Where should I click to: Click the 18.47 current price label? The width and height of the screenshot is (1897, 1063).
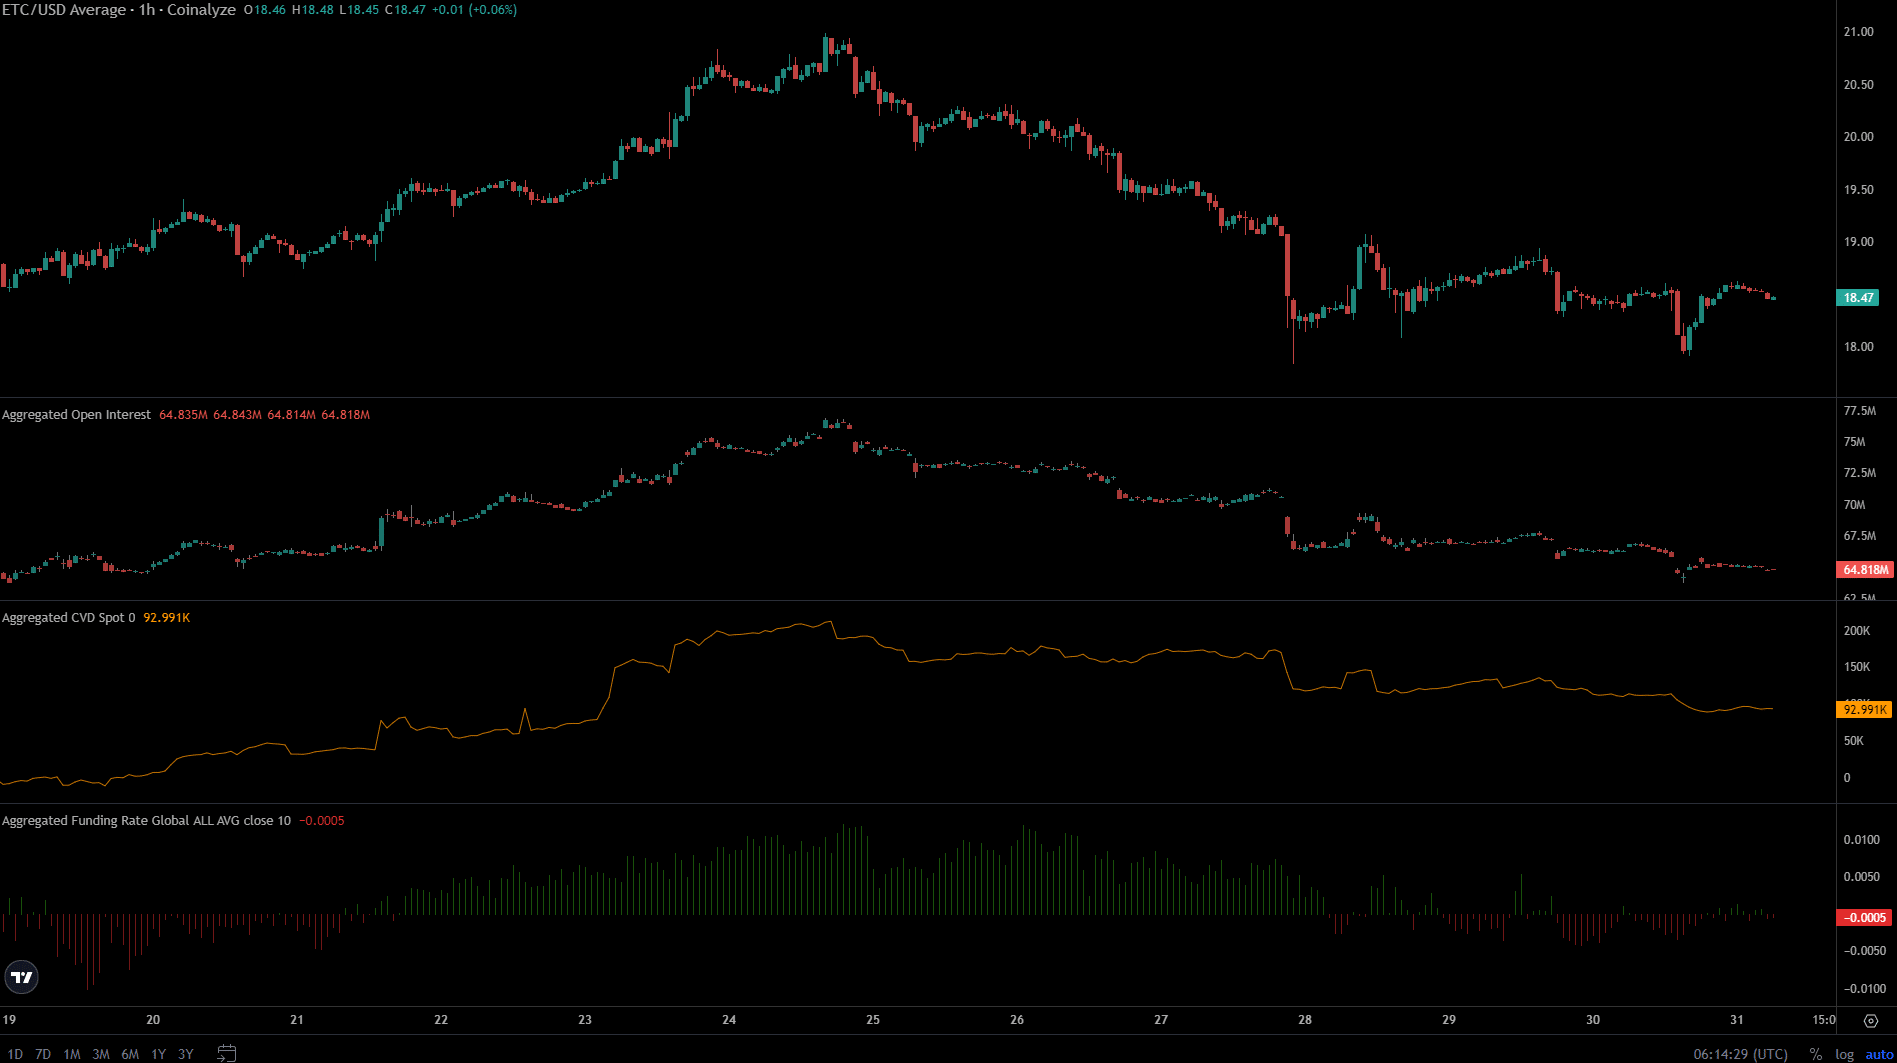coord(1859,298)
